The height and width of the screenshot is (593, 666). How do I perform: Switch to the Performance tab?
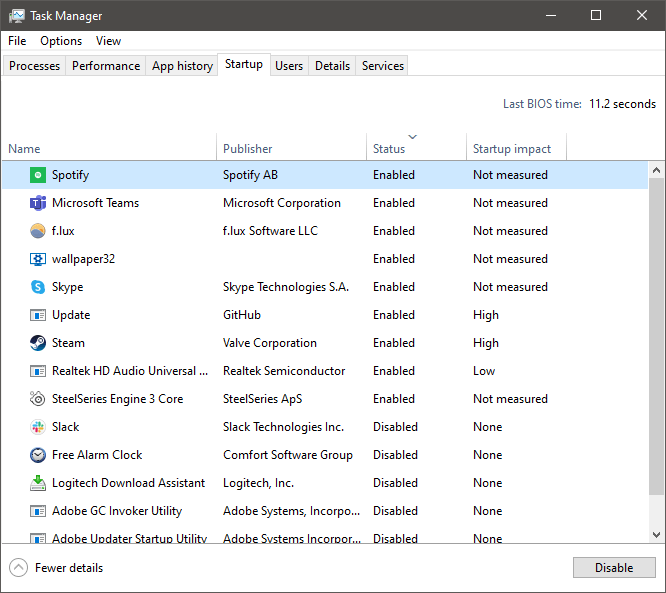[x=106, y=66]
